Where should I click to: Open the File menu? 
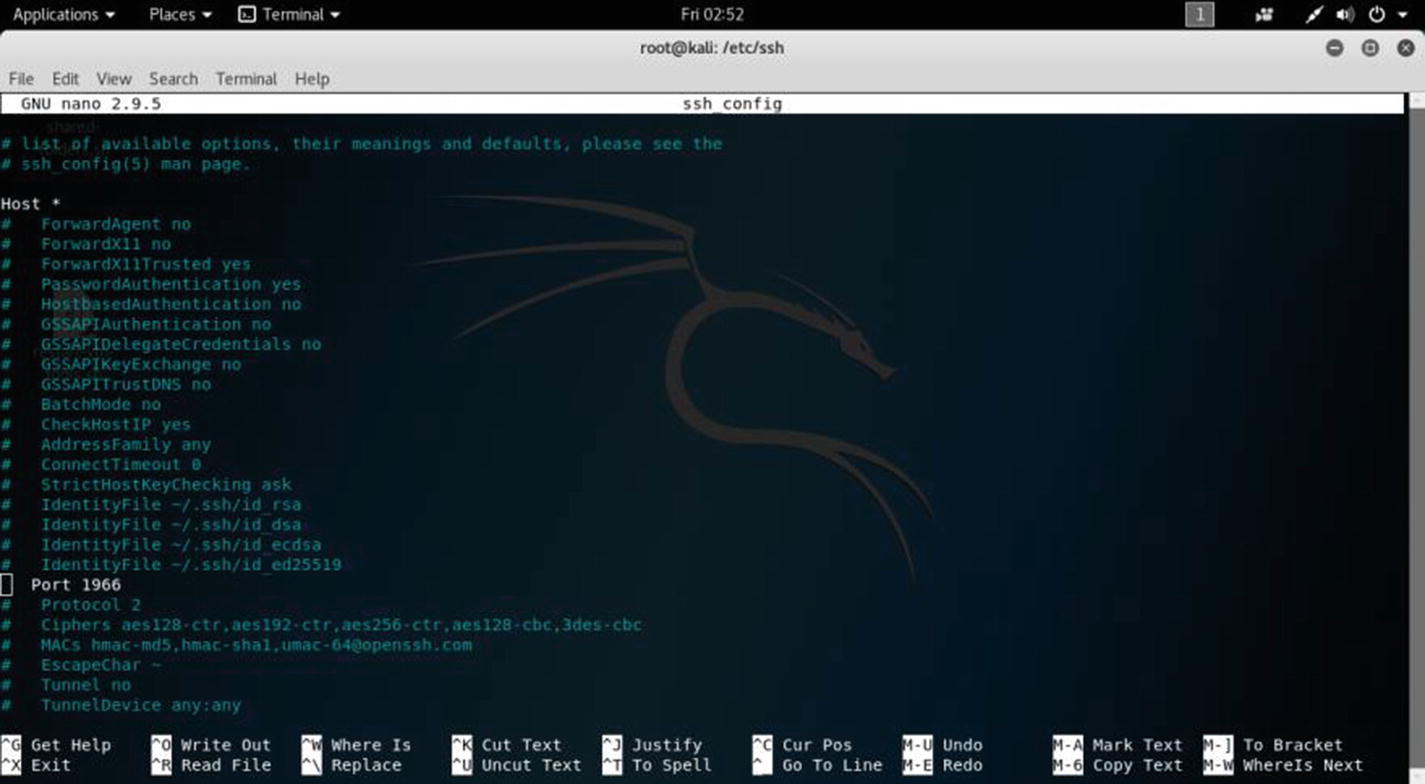click(x=21, y=79)
